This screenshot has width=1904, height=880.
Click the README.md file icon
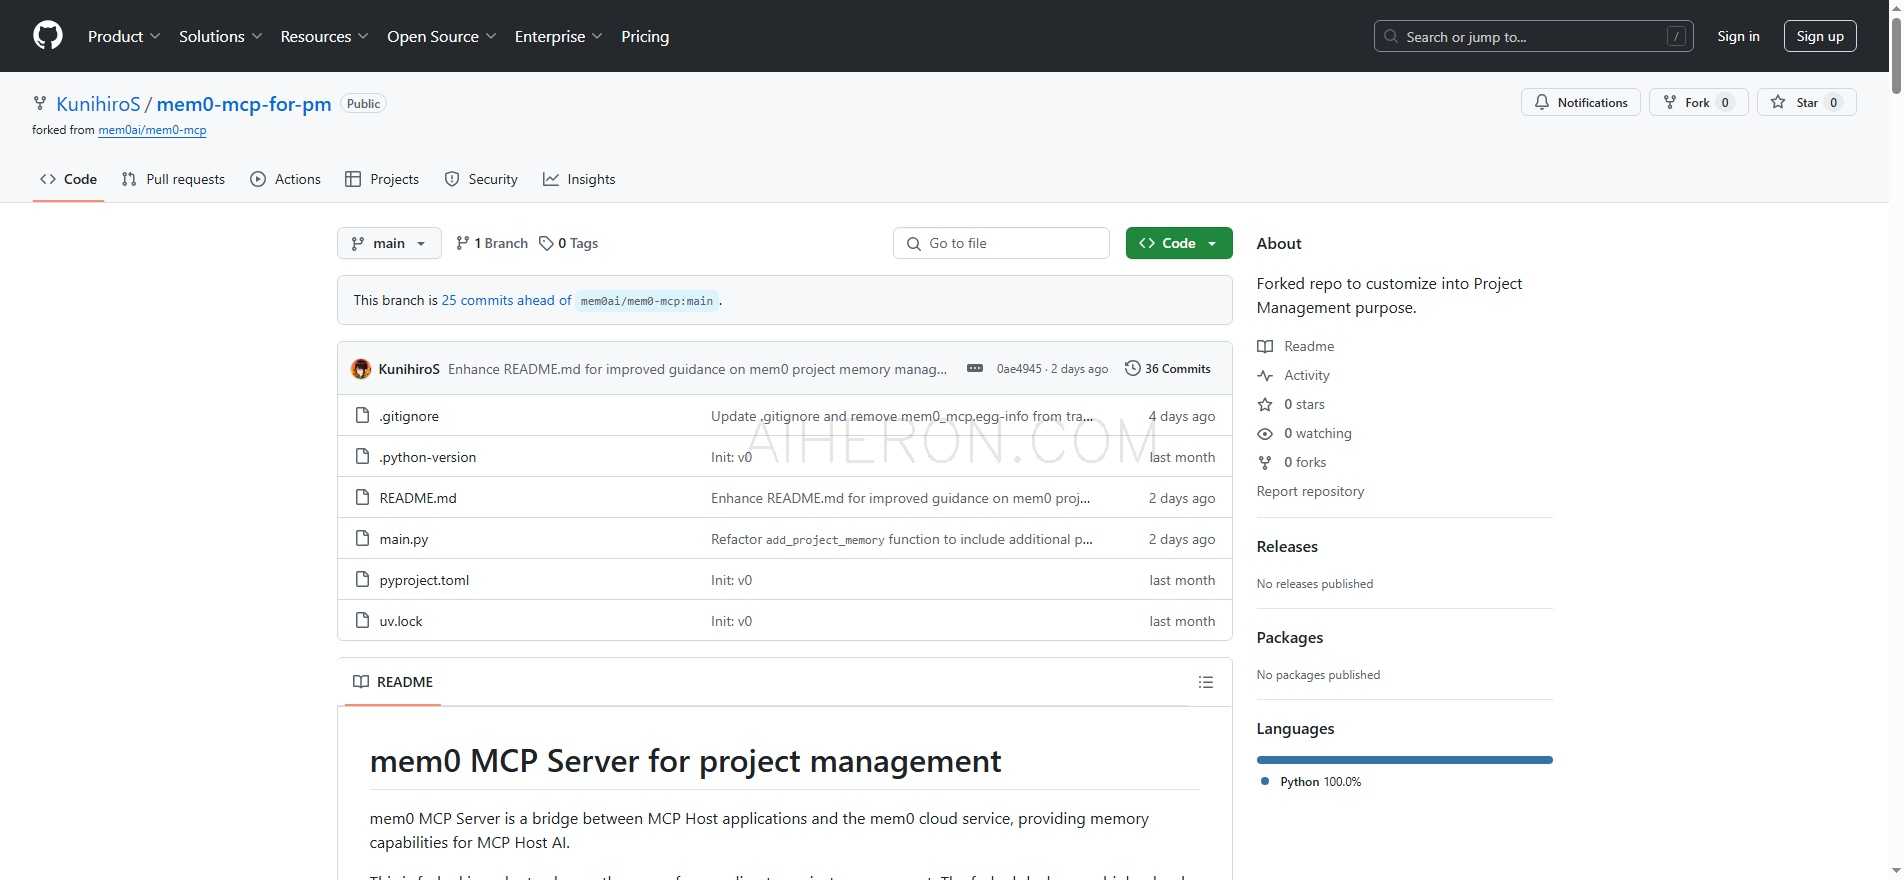(363, 498)
